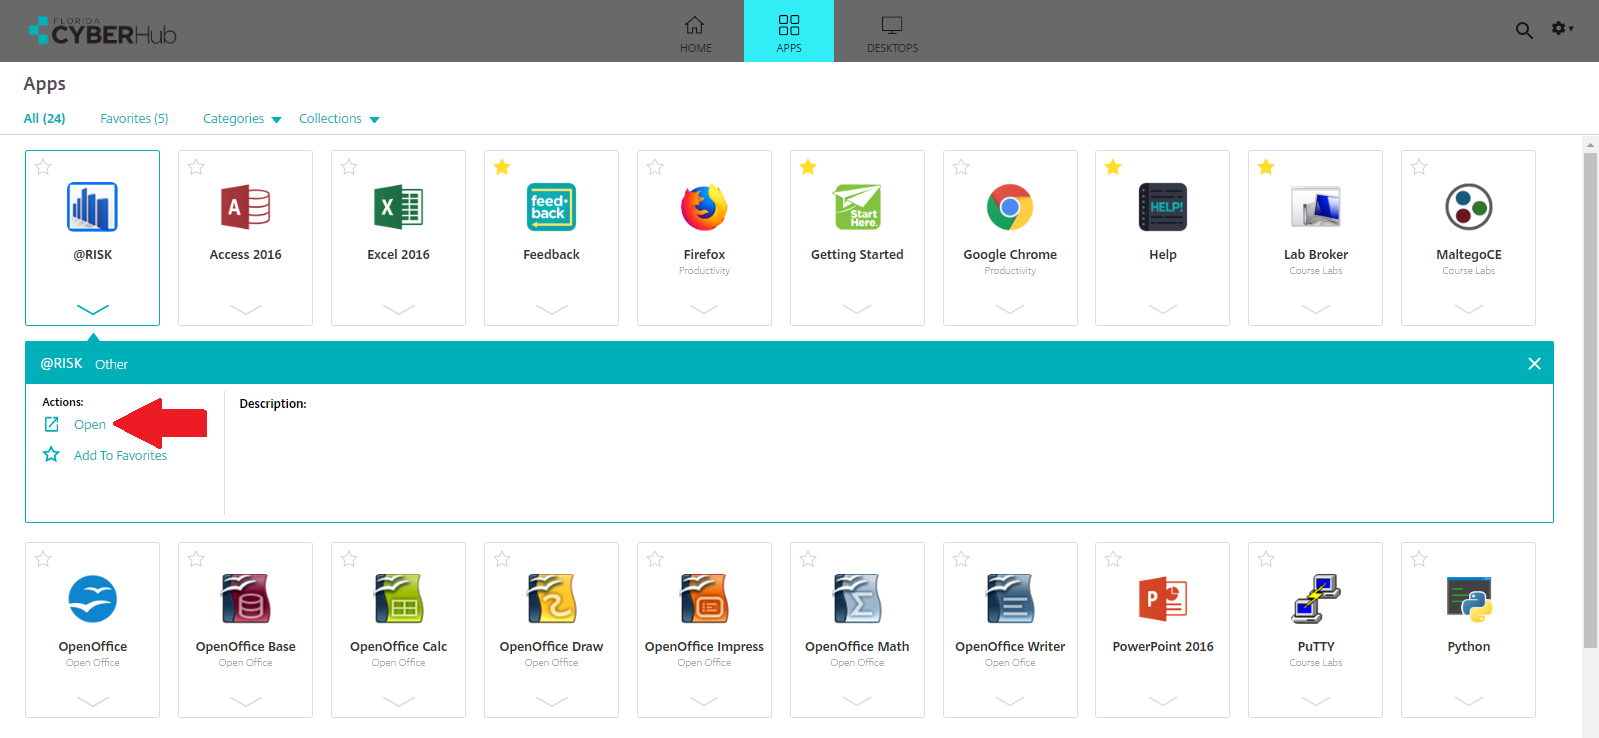Go to the HOME tab
The width and height of the screenshot is (1599, 738).
(696, 31)
